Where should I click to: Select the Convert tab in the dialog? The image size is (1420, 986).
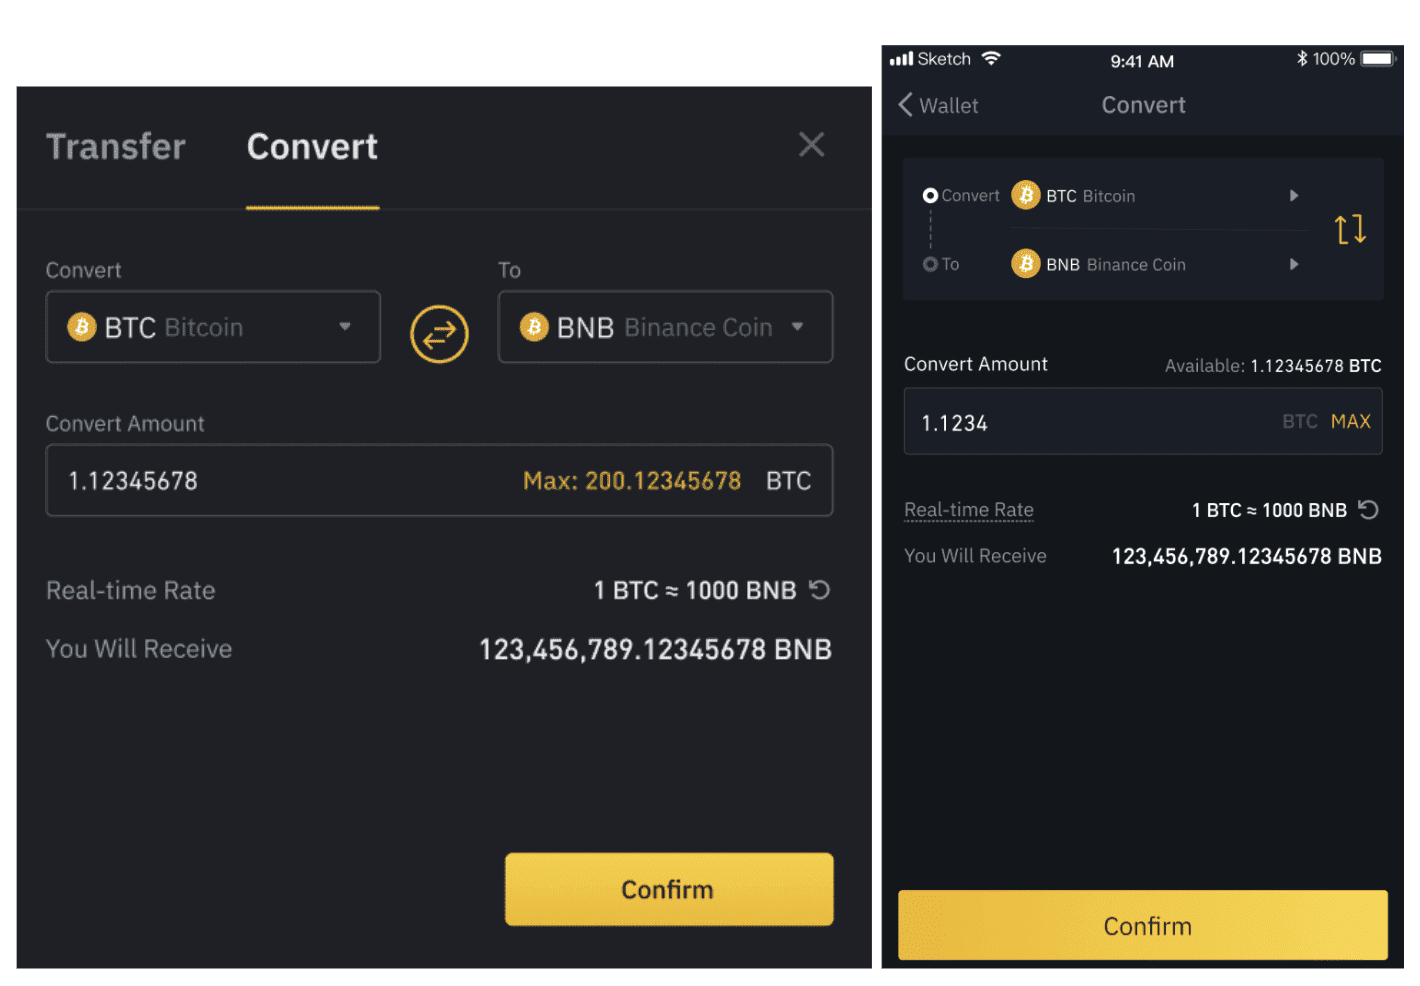[x=312, y=147]
